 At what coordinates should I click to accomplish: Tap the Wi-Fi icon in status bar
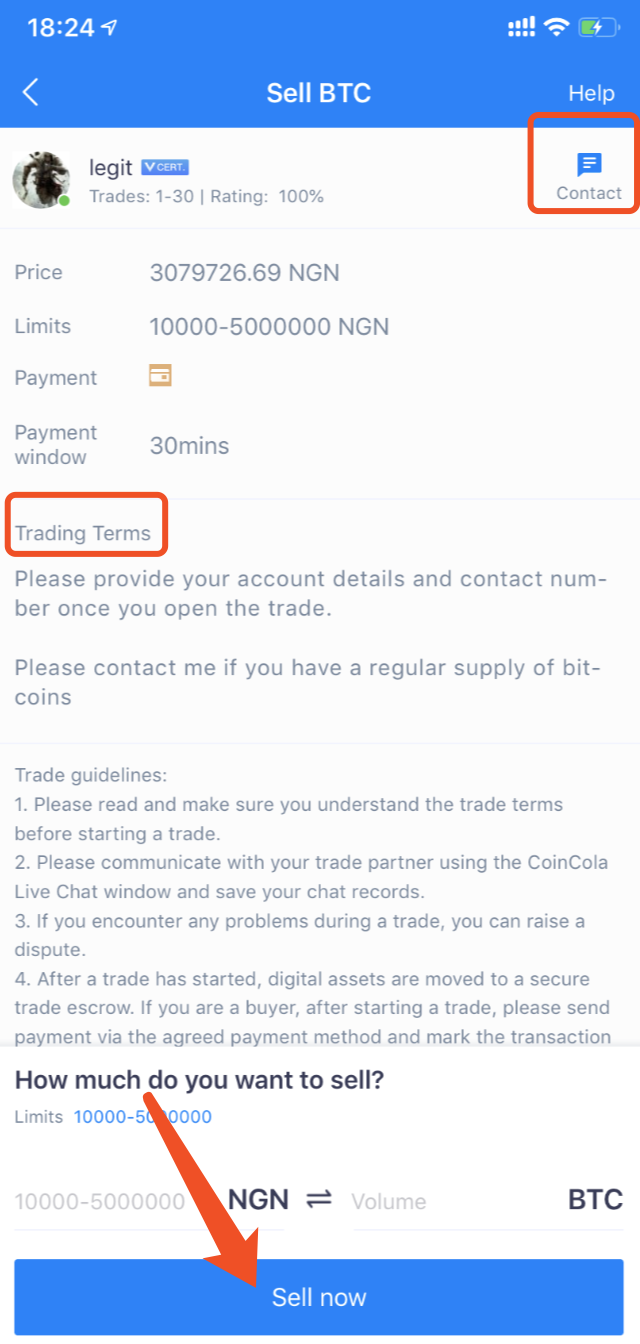coord(556,28)
